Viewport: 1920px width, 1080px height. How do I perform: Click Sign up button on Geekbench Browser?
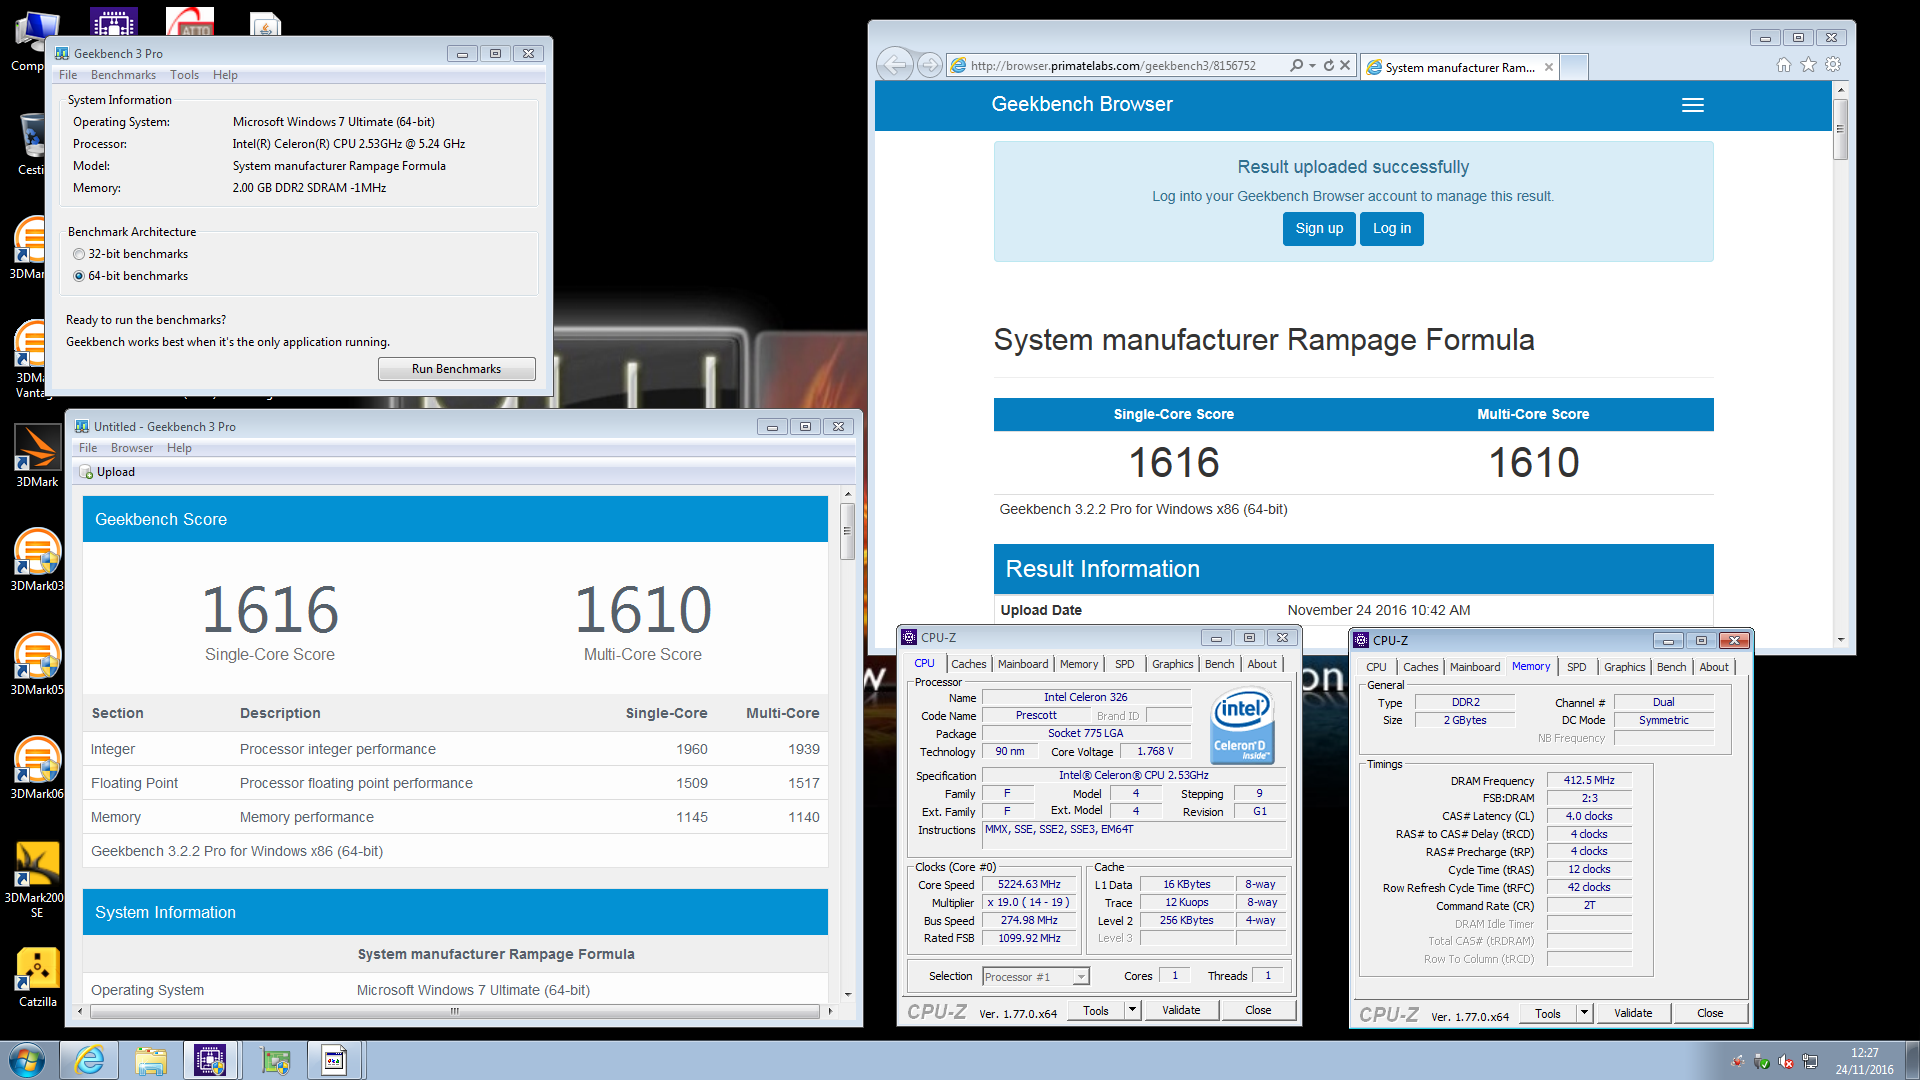click(1319, 228)
